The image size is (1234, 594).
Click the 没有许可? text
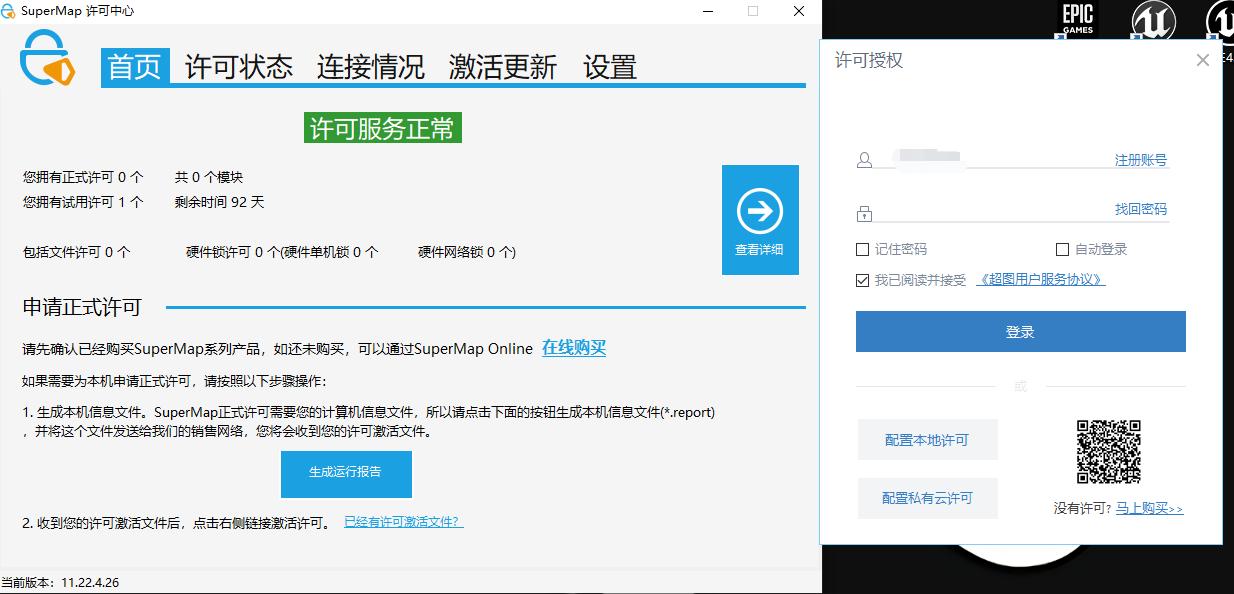(x=1083, y=508)
